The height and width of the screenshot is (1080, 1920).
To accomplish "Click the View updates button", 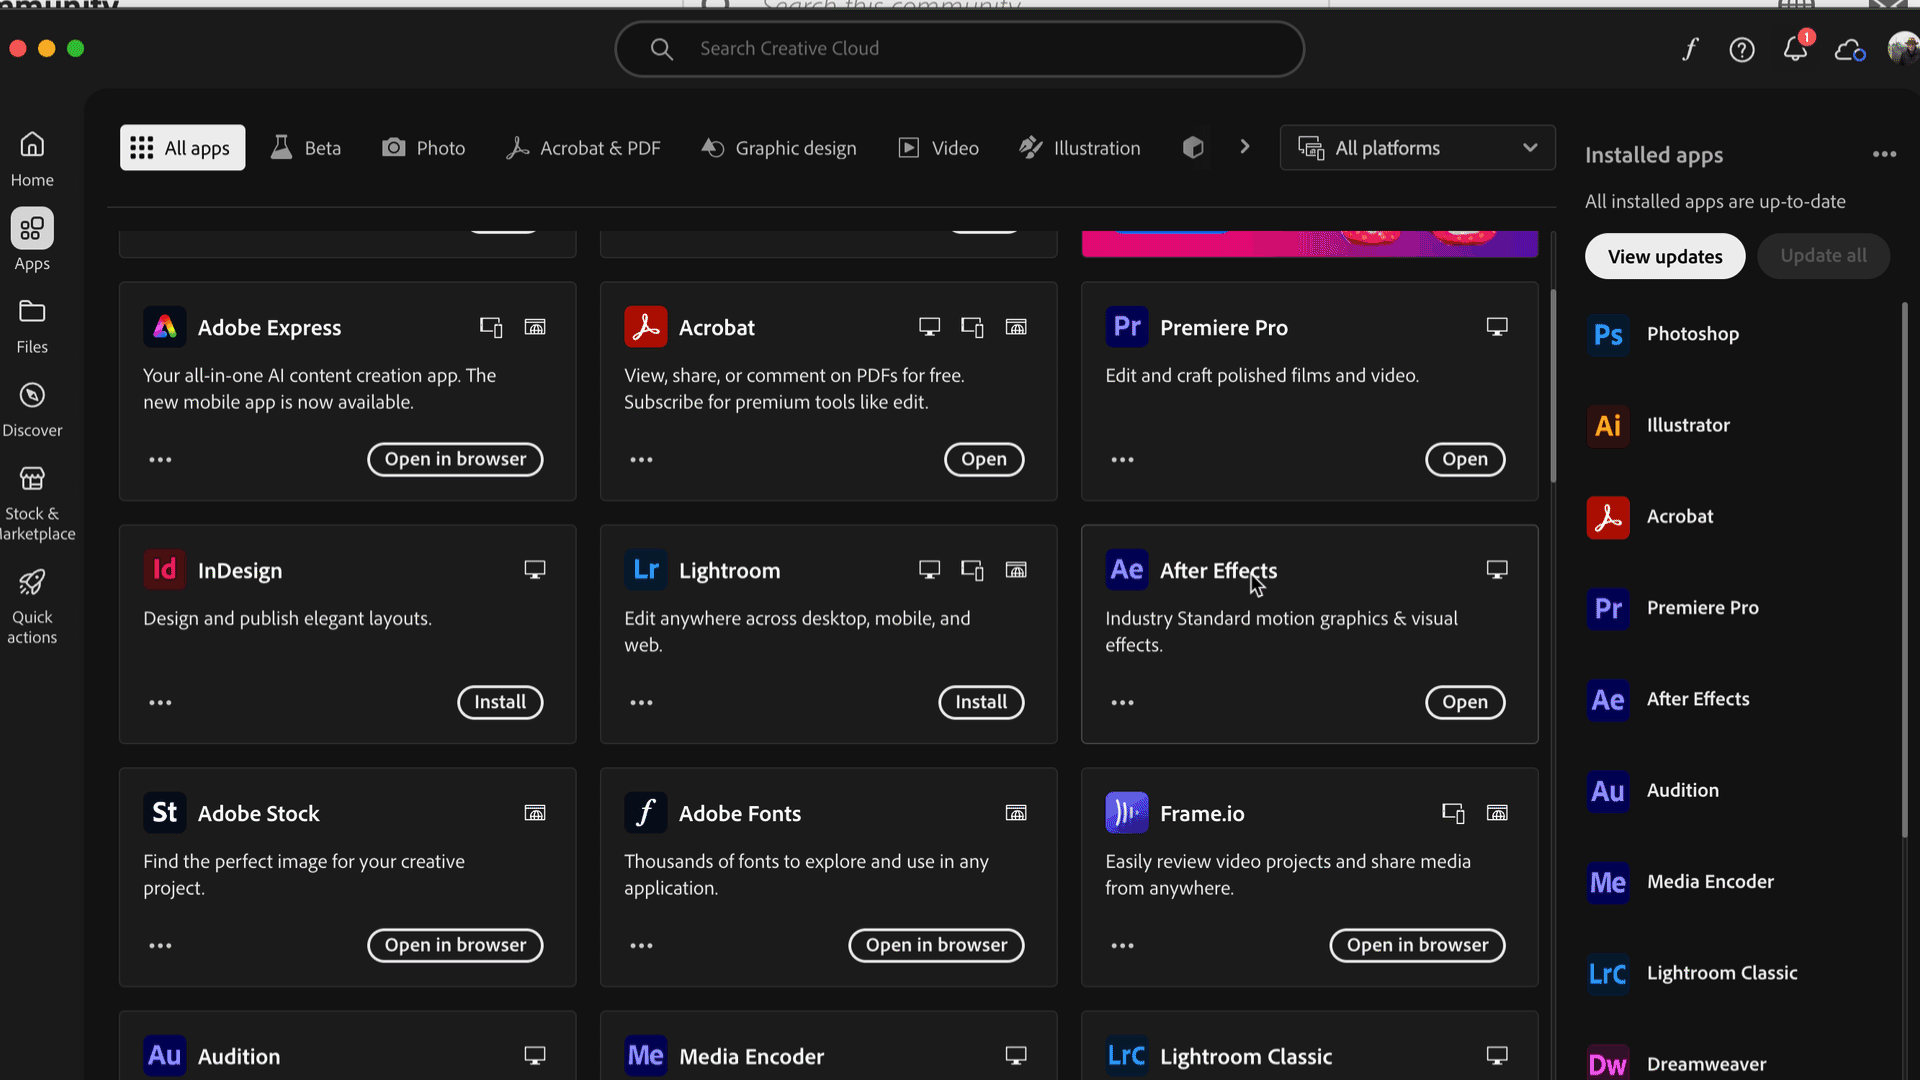I will [1665, 256].
